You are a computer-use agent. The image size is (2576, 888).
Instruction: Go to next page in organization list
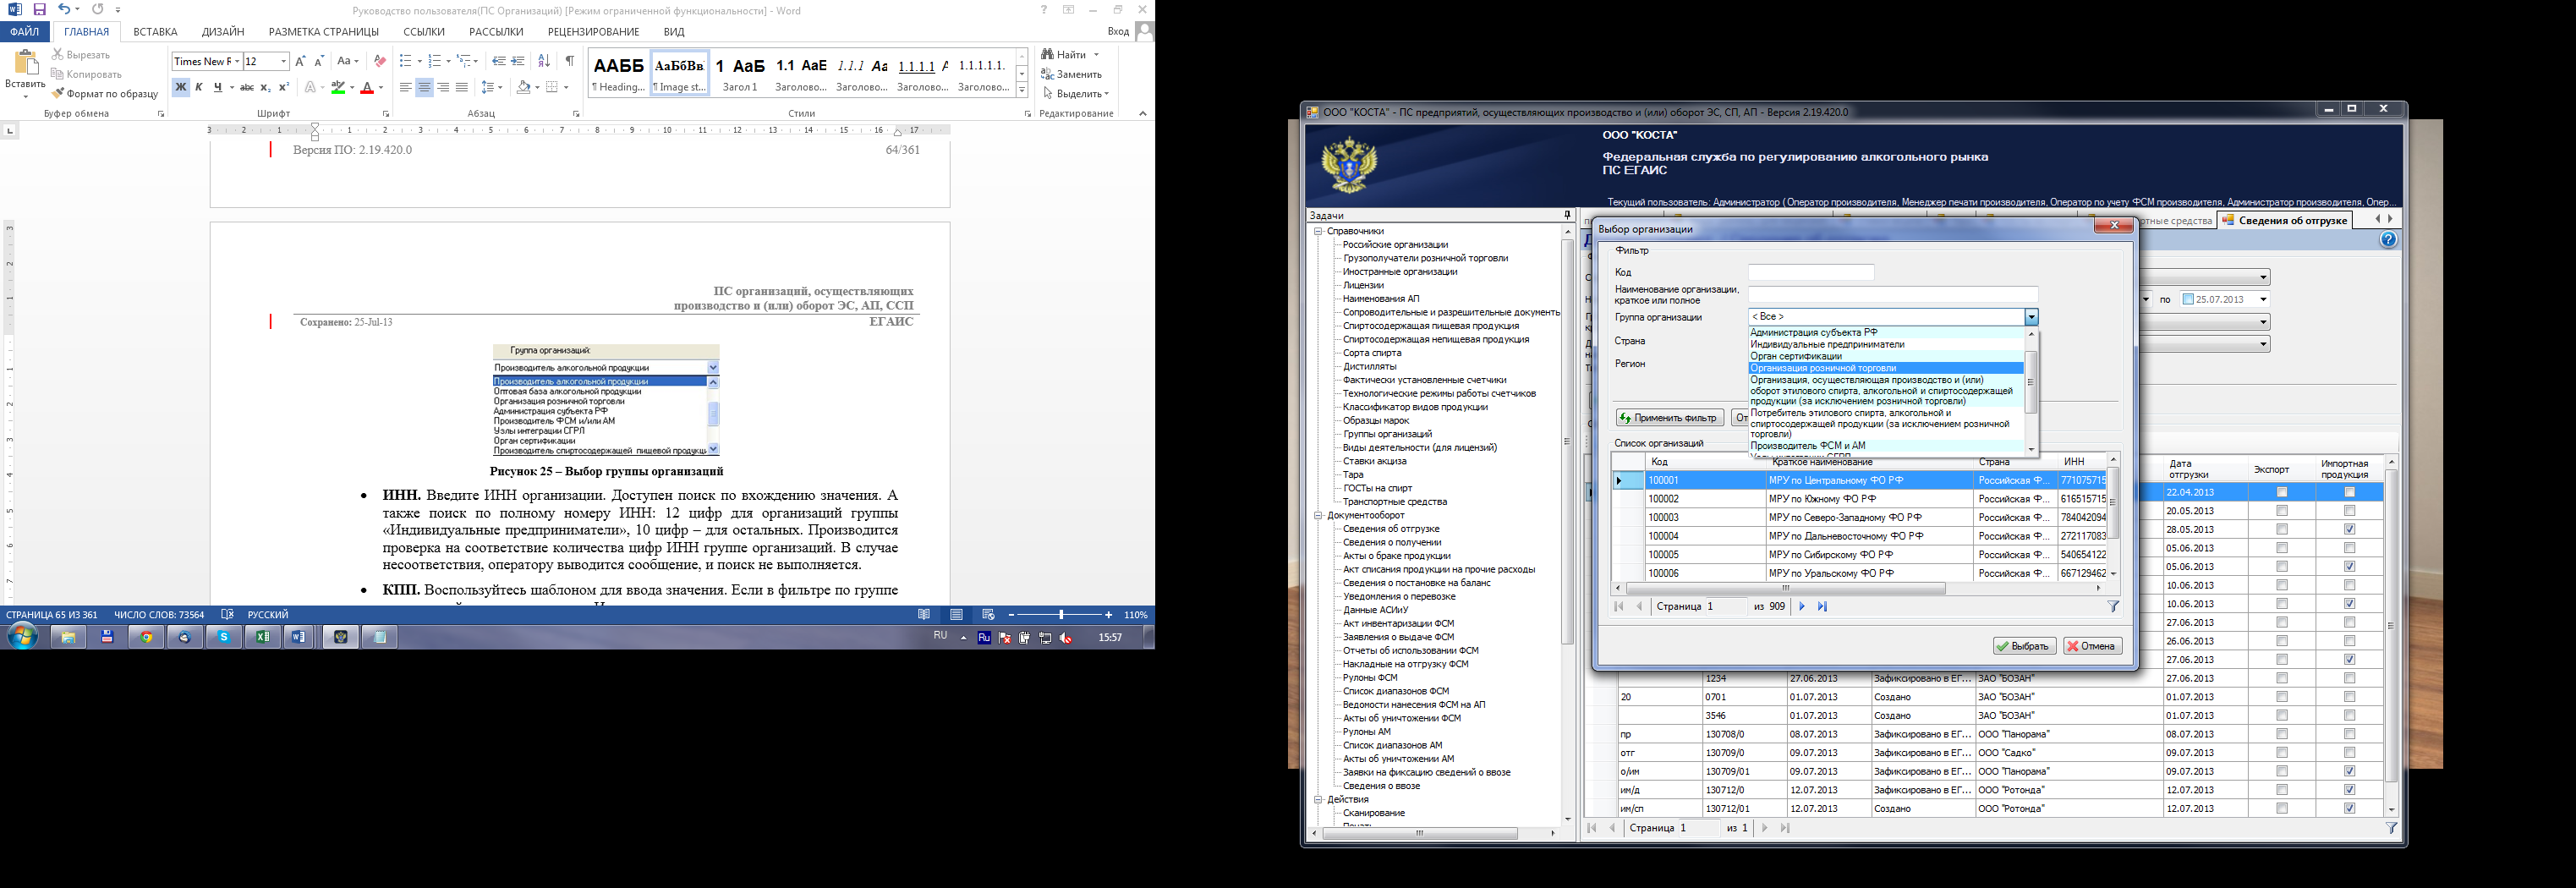pyautogui.click(x=1802, y=607)
